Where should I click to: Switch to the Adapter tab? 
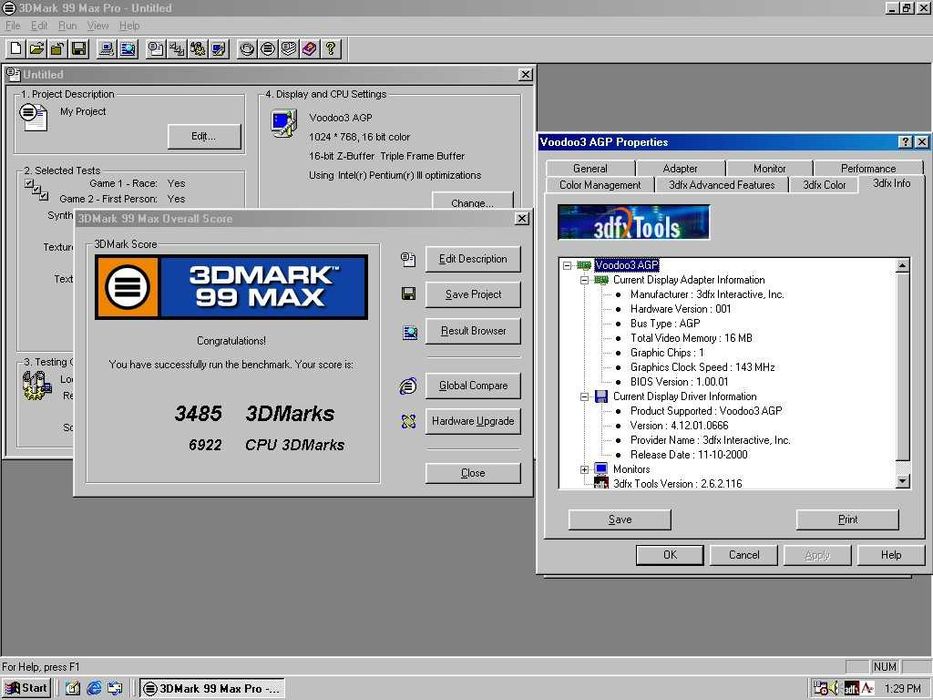coord(680,168)
